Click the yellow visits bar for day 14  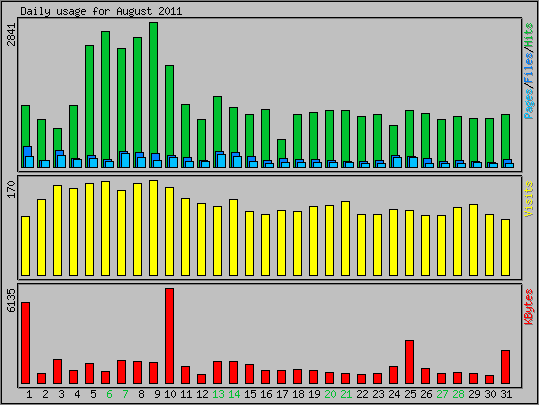tap(233, 238)
